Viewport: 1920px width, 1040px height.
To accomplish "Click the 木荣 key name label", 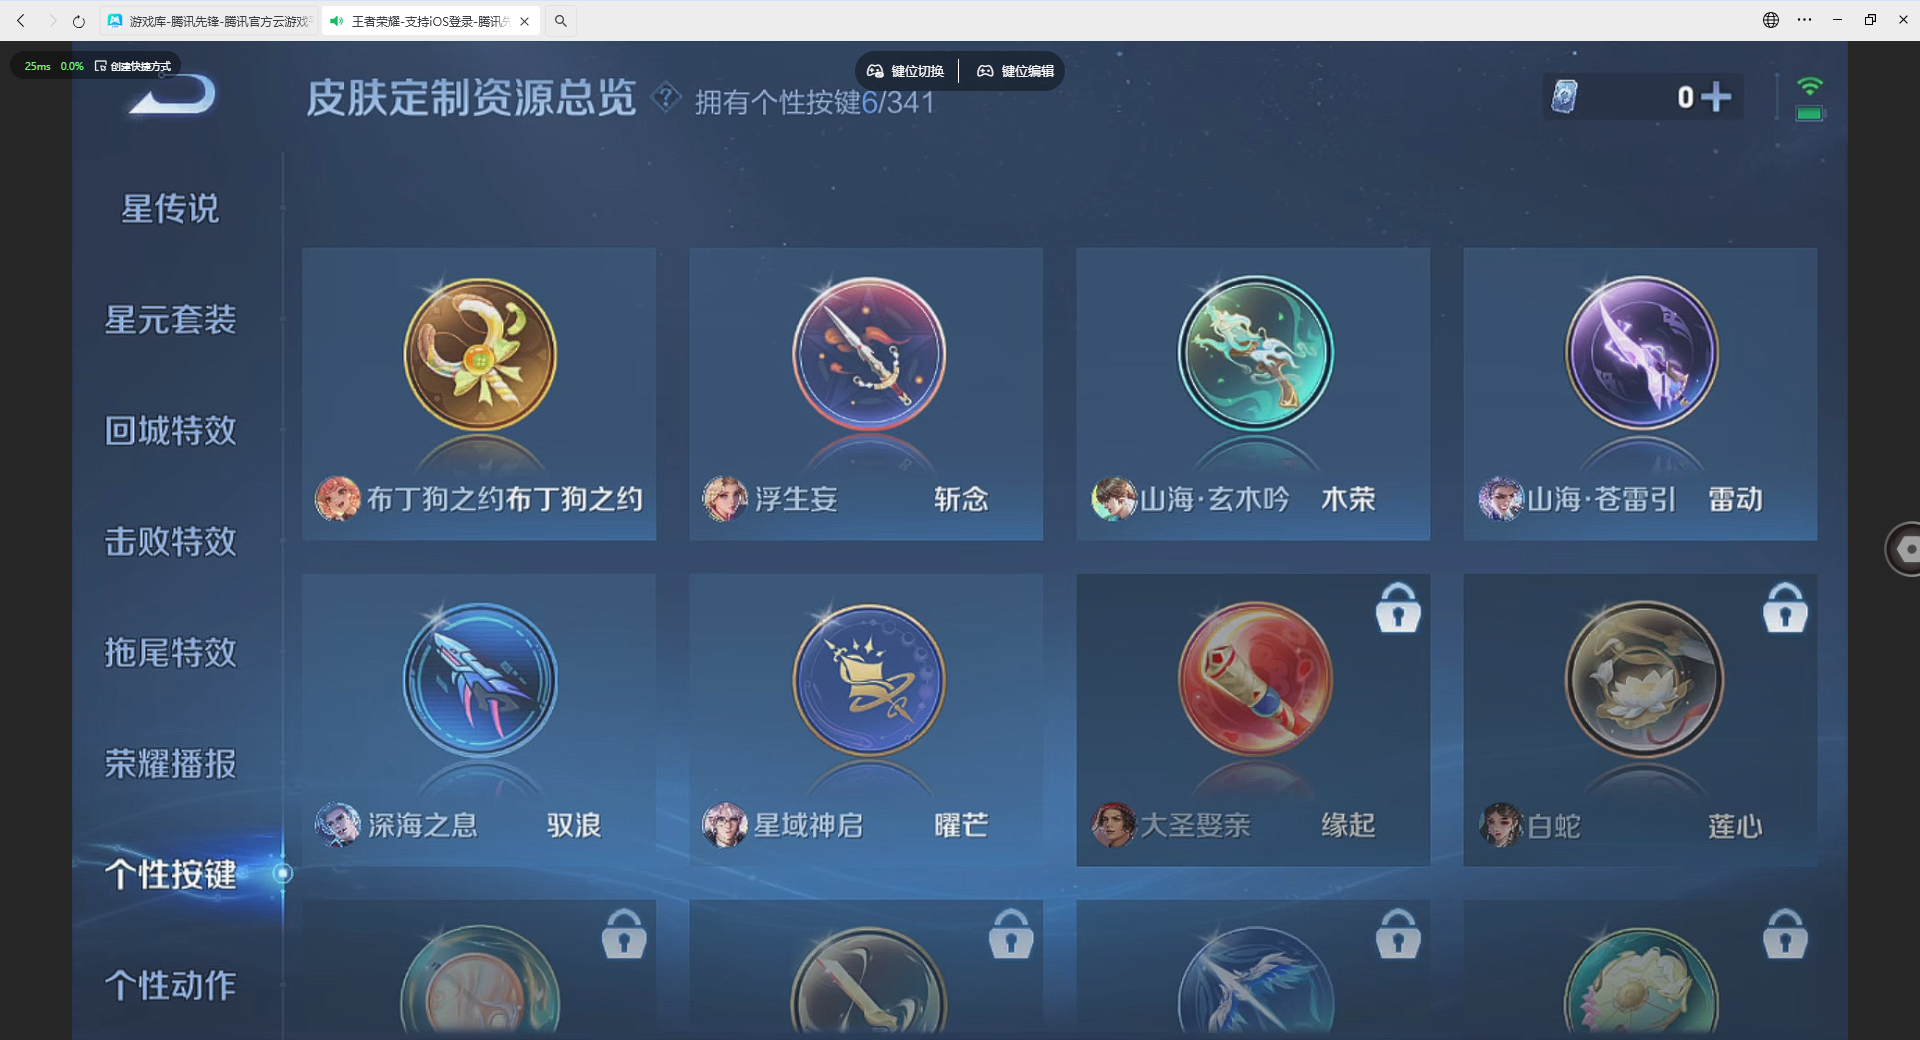I will click(1349, 499).
